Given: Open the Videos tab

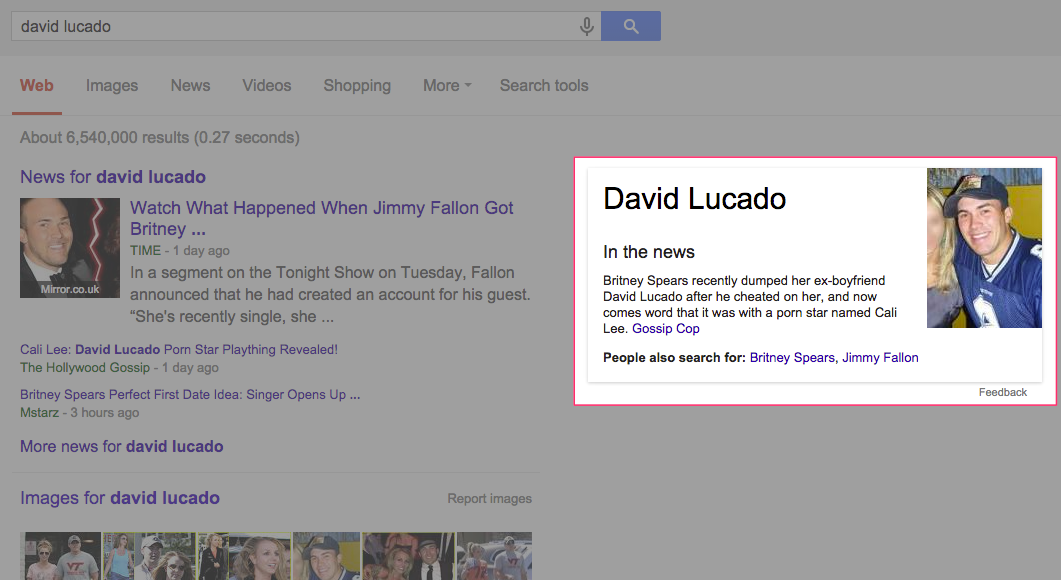Looking at the screenshot, I should pyautogui.click(x=267, y=85).
